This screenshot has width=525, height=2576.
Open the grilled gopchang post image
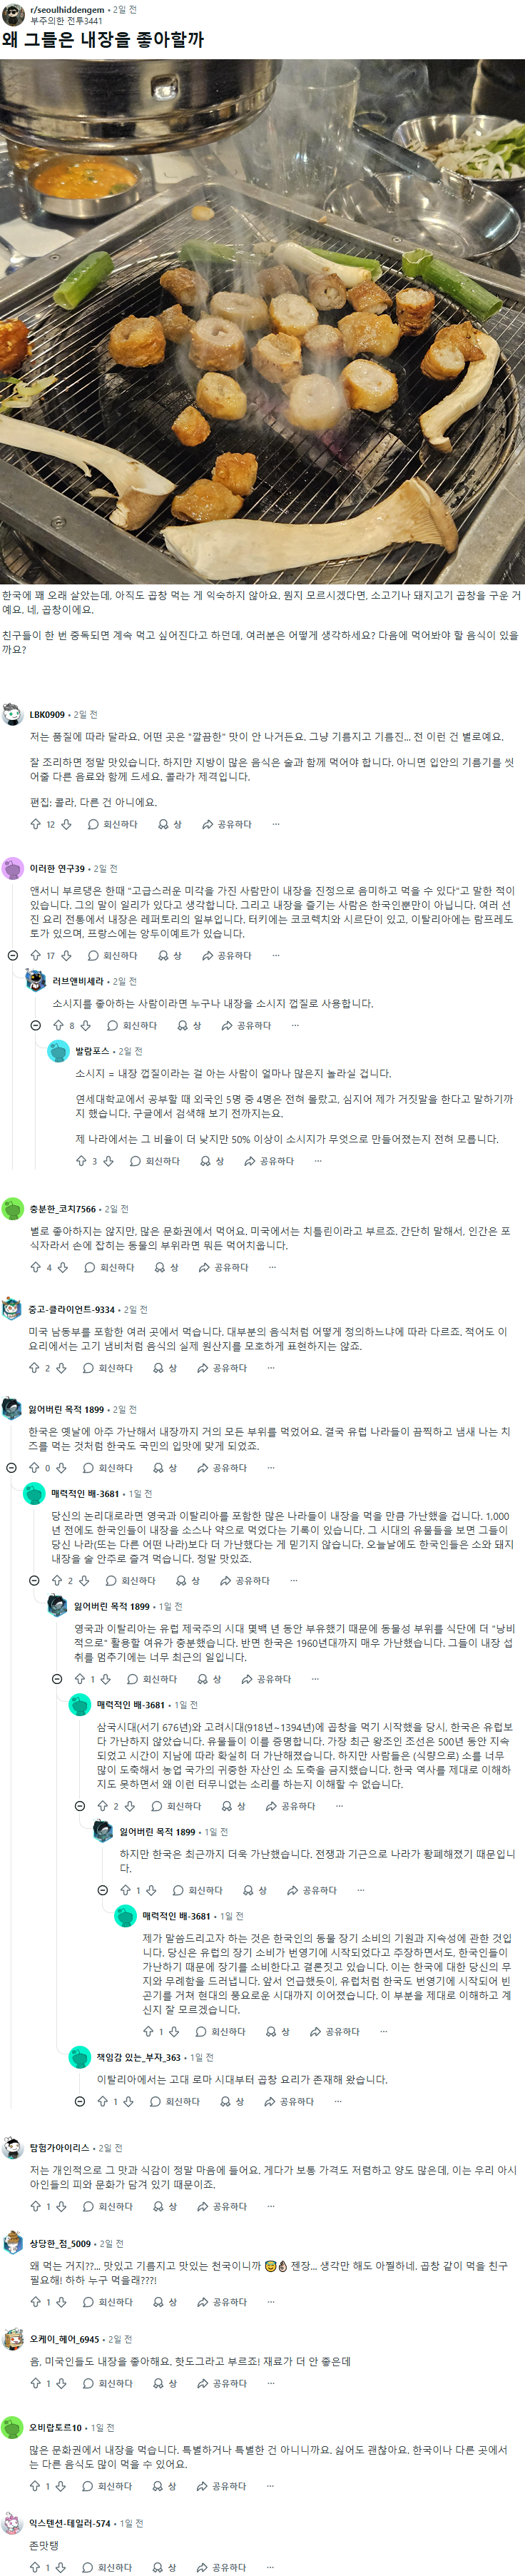tap(262, 321)
